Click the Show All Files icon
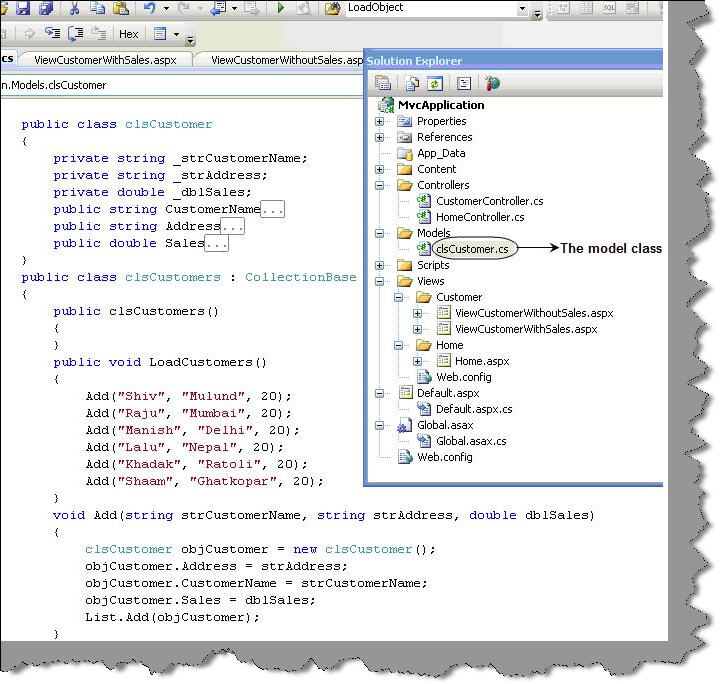720x684 pixels. 412,84
